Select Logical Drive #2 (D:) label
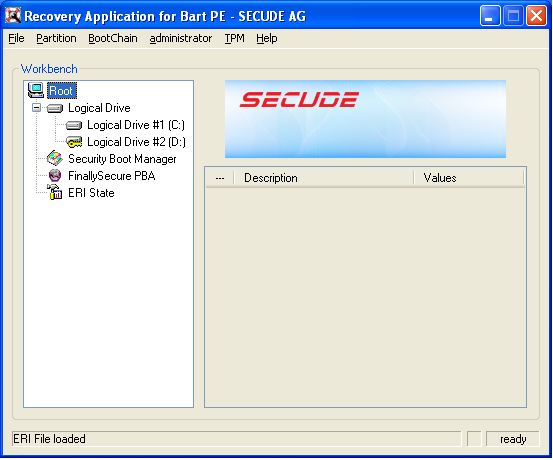The height and width of the screenshot is (460, 553). (136, 142)
